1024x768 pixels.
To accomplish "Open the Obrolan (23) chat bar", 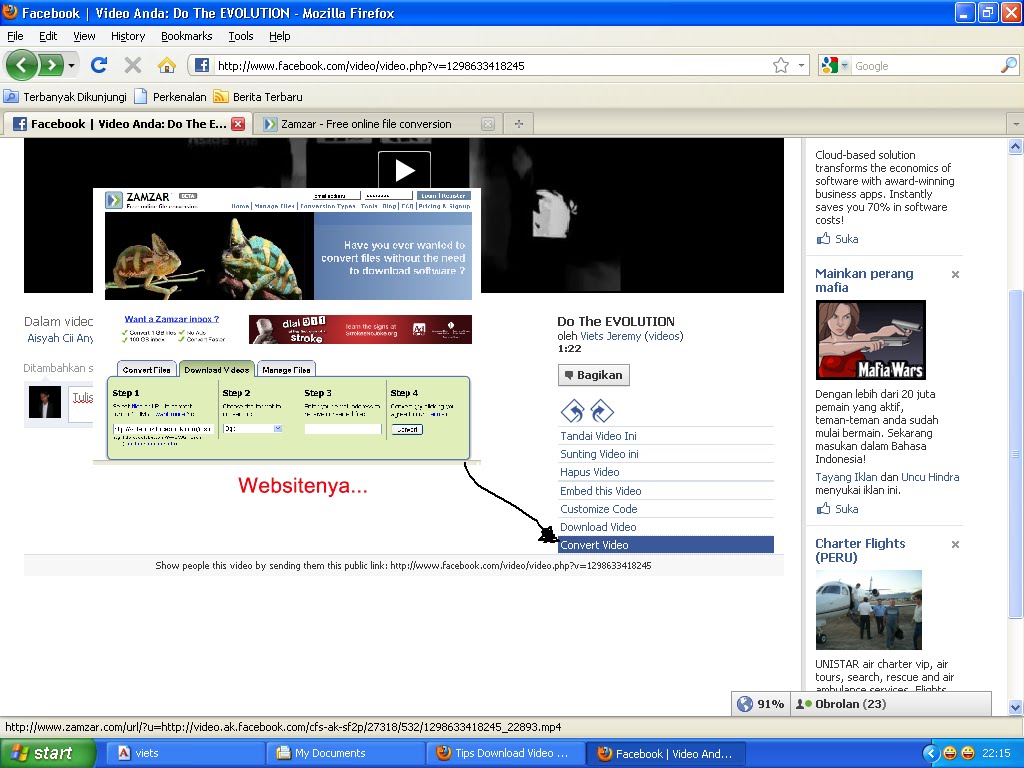I will tap(891, 704).
